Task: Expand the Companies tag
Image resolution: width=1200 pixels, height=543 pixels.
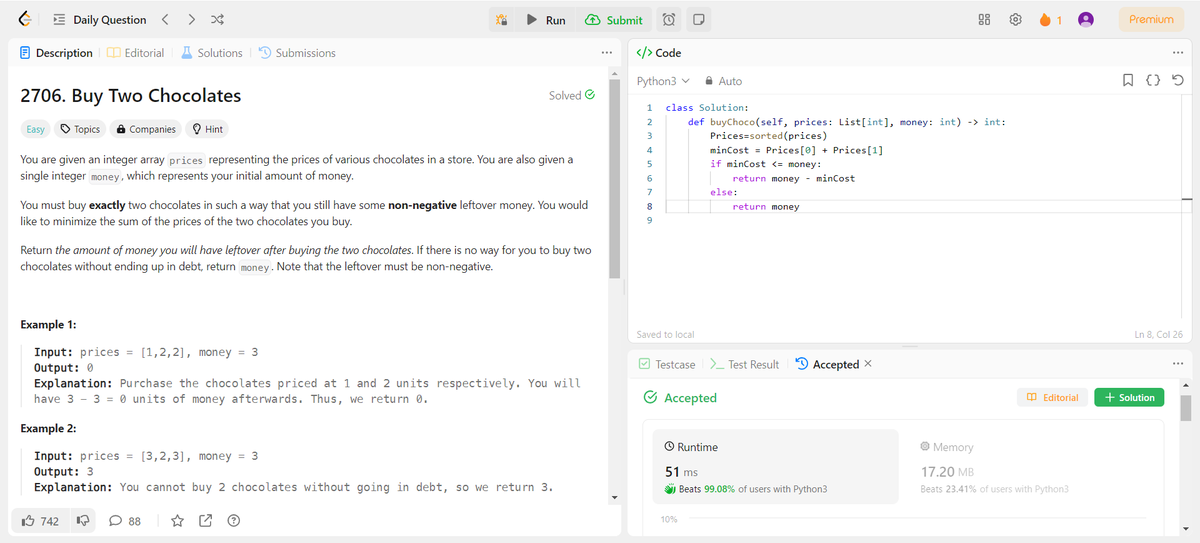Action: pos(146,129)
